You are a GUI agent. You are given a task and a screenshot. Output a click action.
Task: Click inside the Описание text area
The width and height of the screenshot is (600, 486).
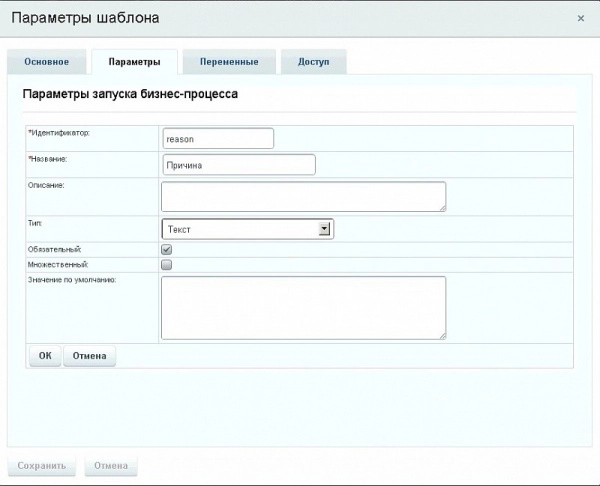pos(302,196)
